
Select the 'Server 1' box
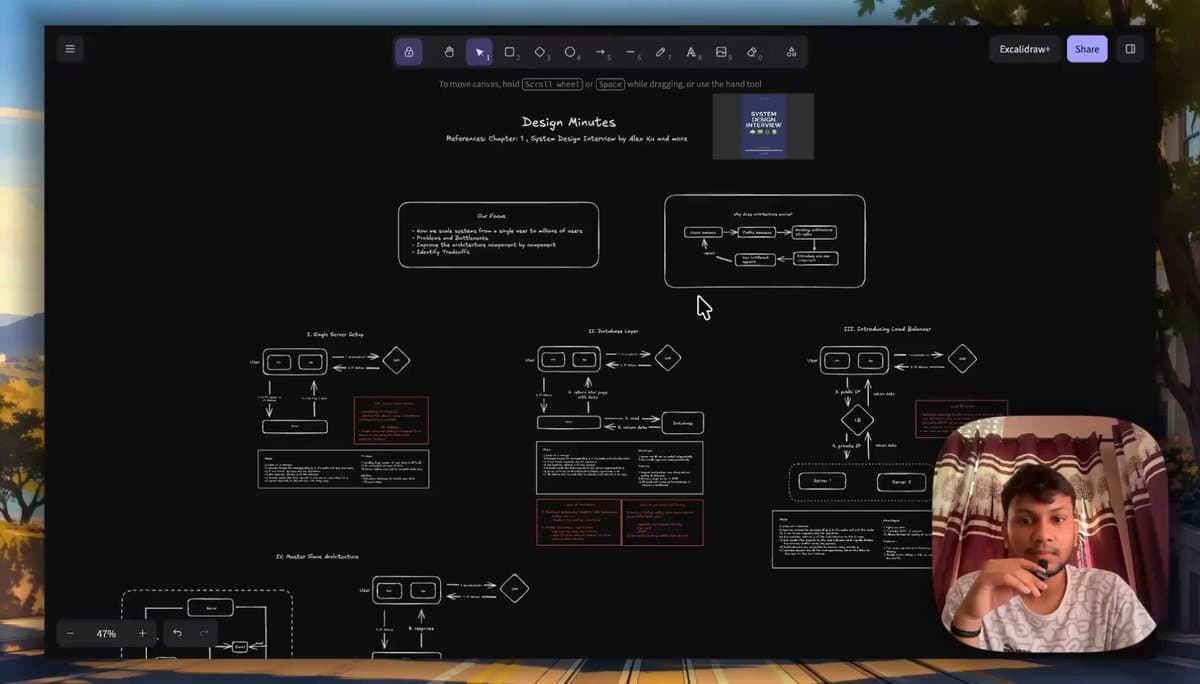(822, 481)
